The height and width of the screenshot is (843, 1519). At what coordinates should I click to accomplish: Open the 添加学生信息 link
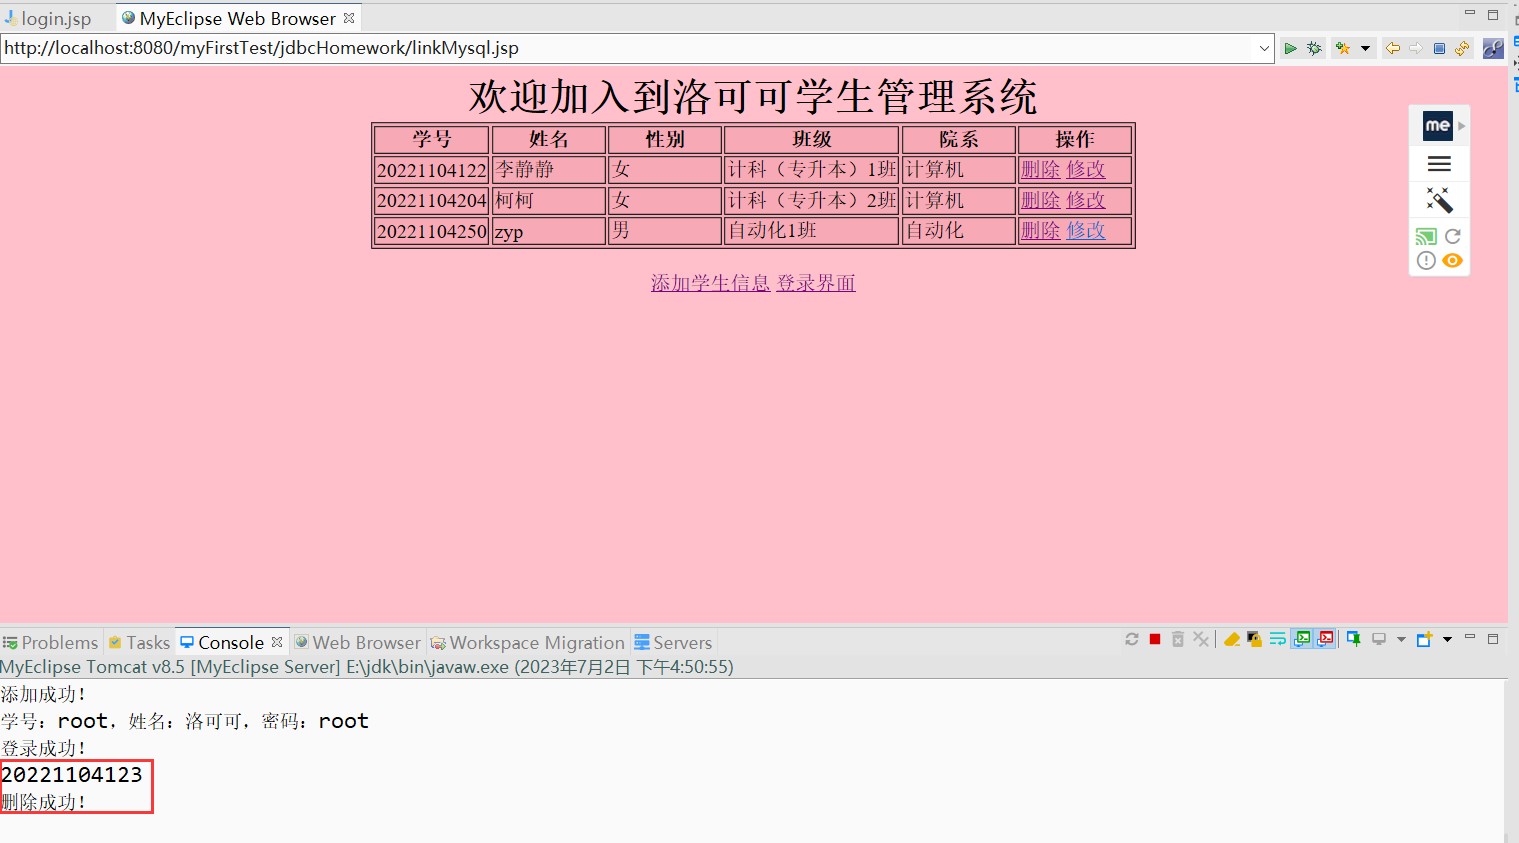coord(710,283)
